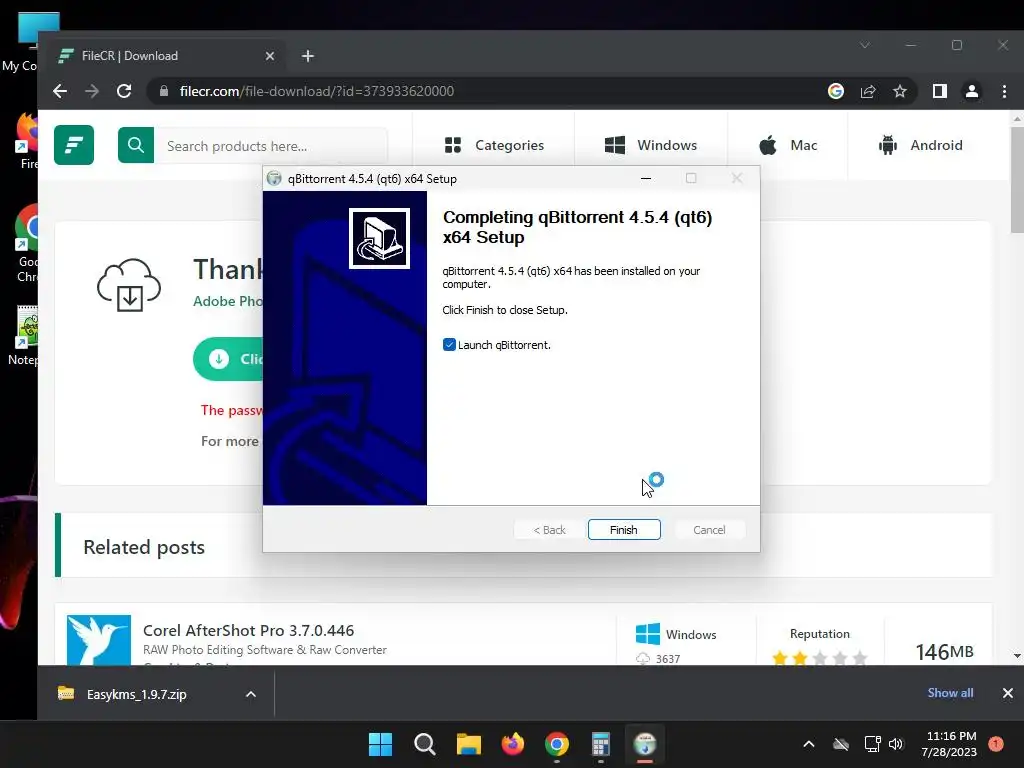Close the Chrome downloads bar
1024x768 pixels.
point(1008,693)
